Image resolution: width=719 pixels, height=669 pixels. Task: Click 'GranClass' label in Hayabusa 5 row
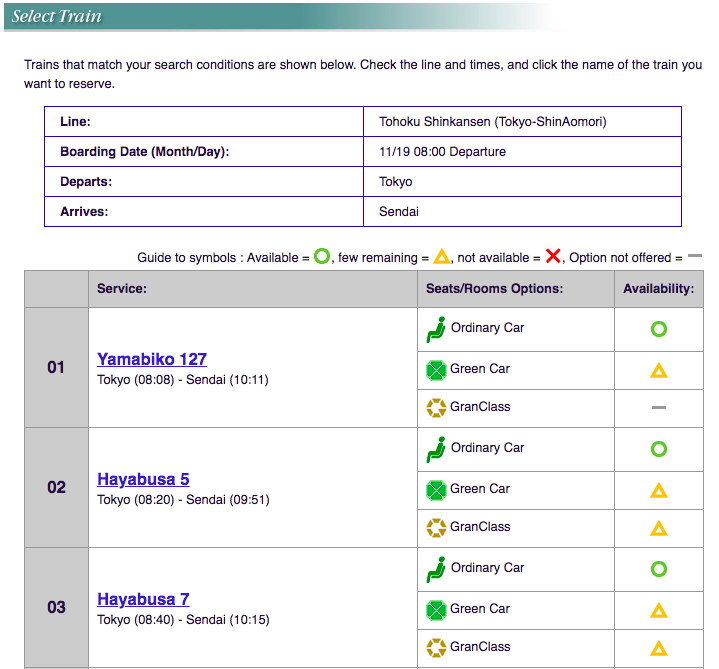tap(480, 527)
